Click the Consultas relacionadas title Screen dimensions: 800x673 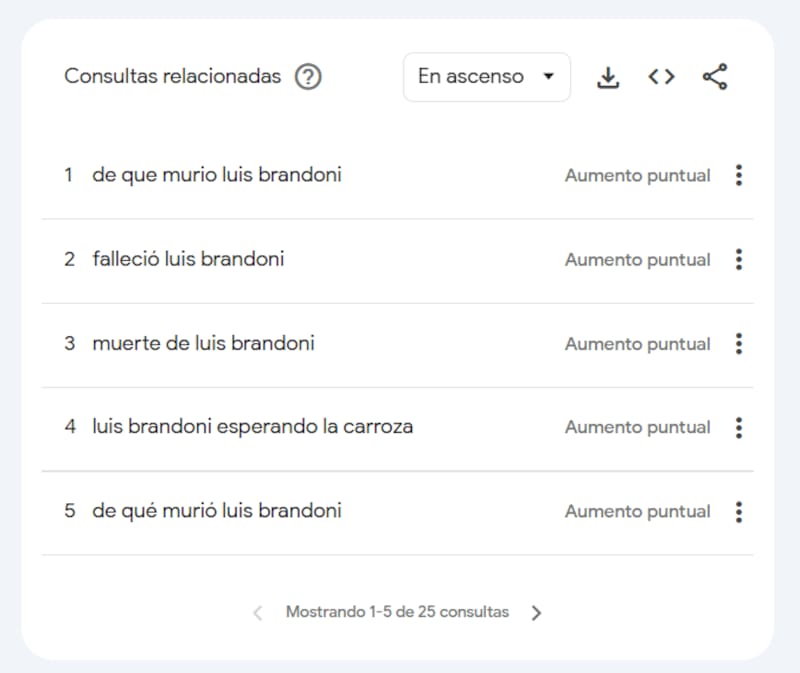172,76
